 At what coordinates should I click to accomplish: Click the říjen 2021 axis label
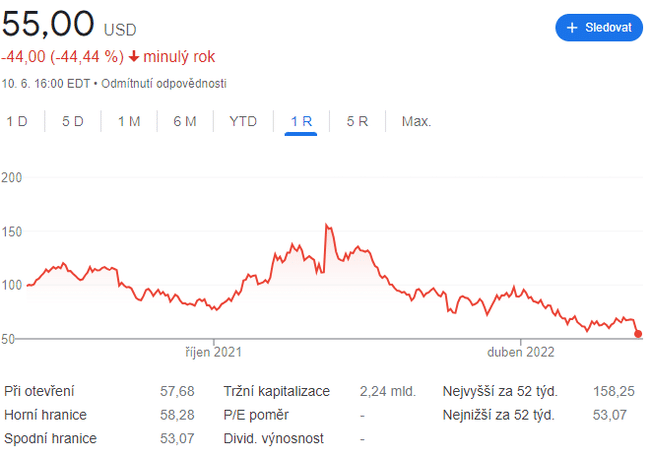[x=213, y=352]
